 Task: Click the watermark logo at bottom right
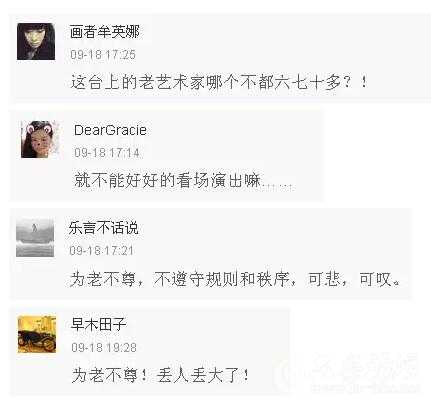[350, 373]
